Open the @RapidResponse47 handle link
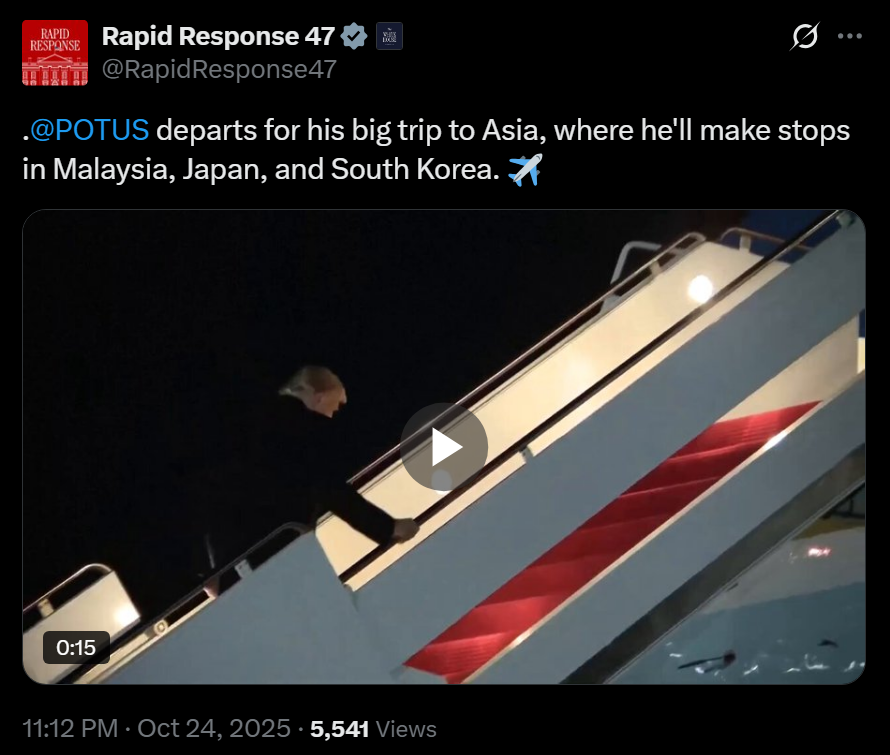890x755 pixels. coord(219,68)
